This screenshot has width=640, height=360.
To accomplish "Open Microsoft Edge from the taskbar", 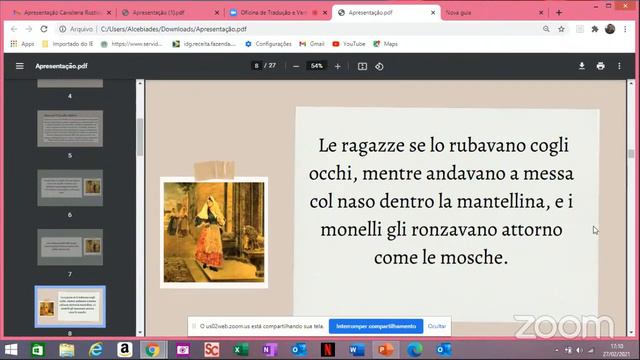I will [415, 350].
